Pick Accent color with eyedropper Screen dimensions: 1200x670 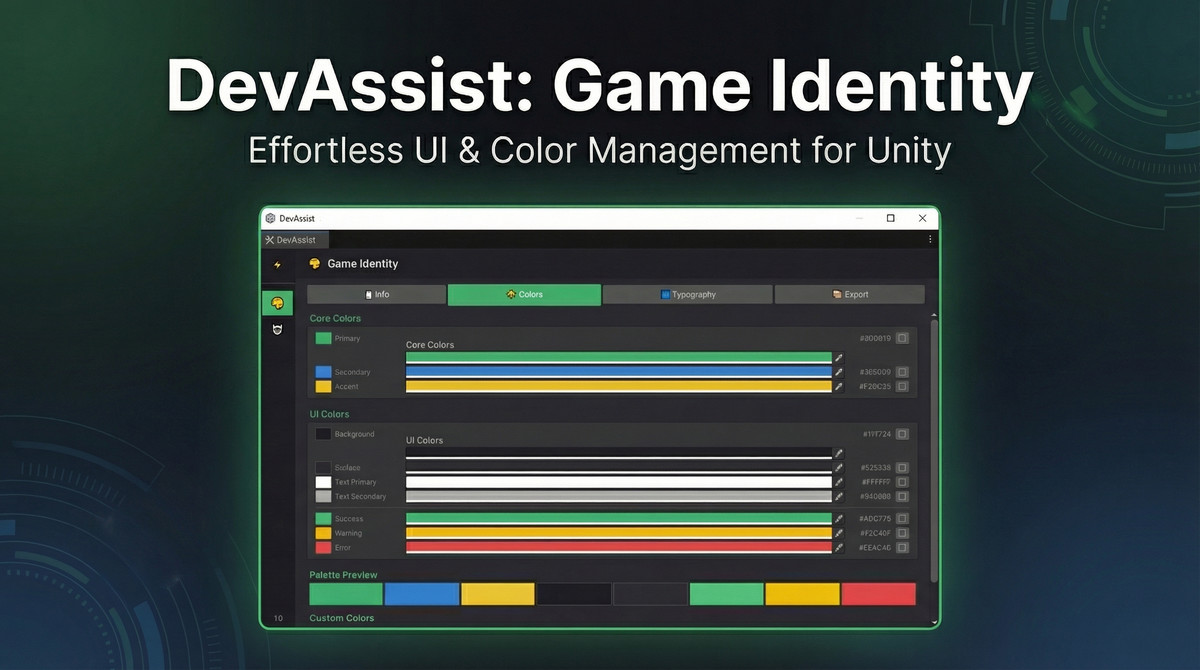(x=839, y=386)
